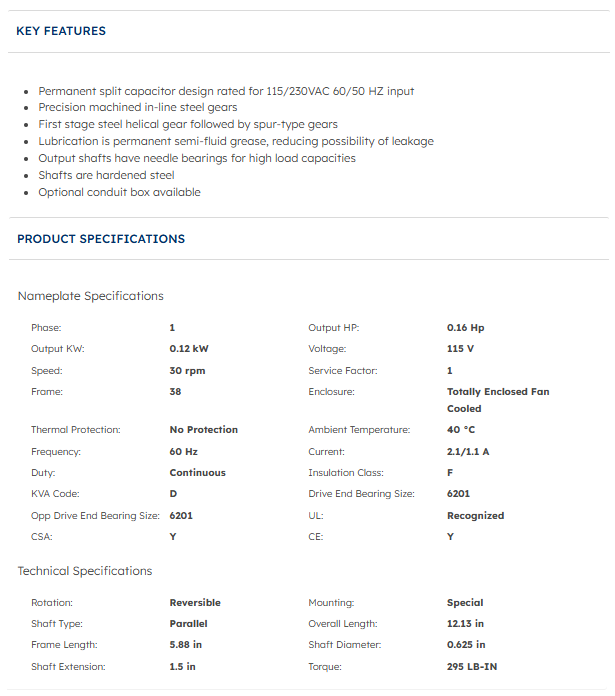
Task: Click the Technical Specifications subheading
Action: click(85, 571)
